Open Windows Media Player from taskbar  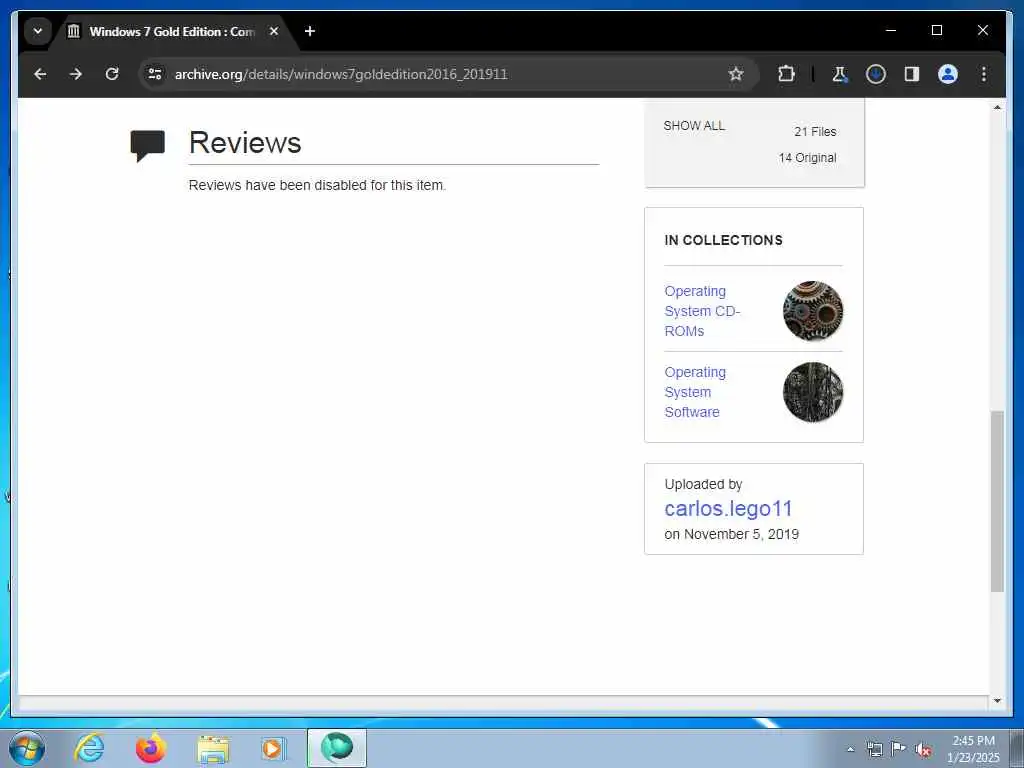pyautogui.click(x=273, y=748)
